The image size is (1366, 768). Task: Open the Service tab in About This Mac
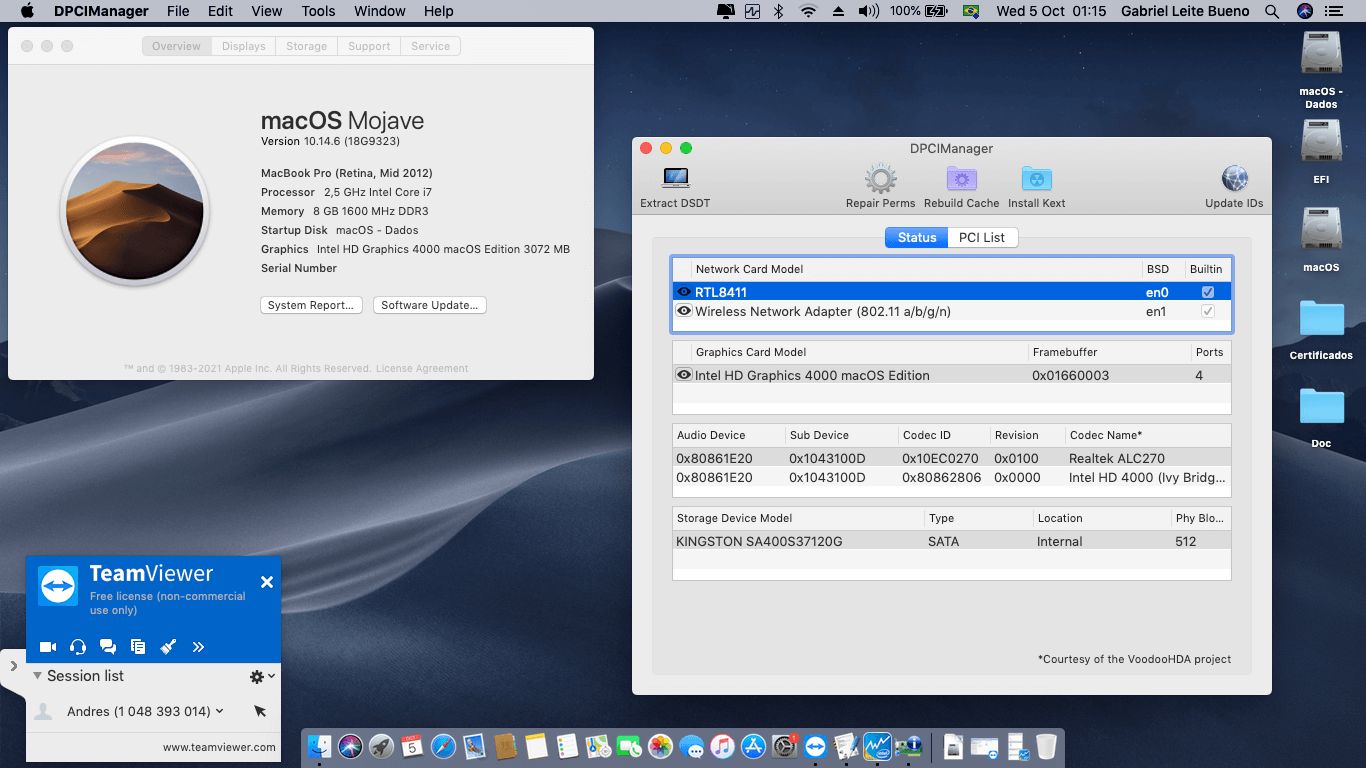[430, 46]
